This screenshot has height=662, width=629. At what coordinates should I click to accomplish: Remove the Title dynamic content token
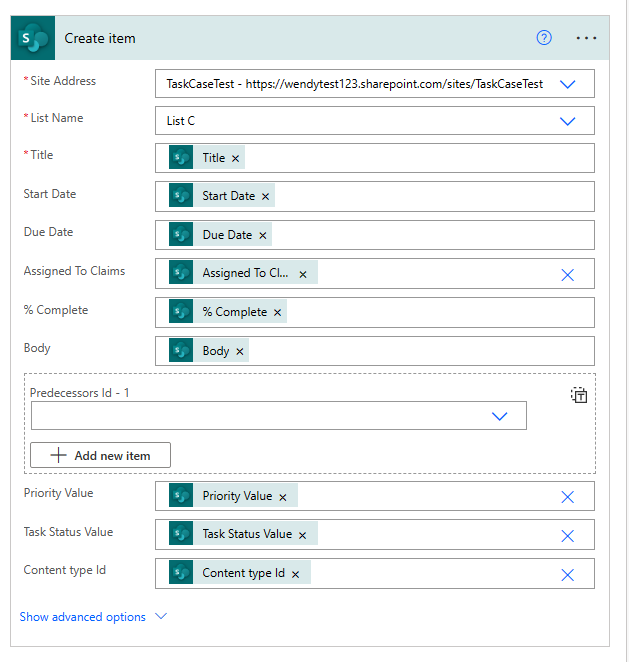[x=236, y=158]
